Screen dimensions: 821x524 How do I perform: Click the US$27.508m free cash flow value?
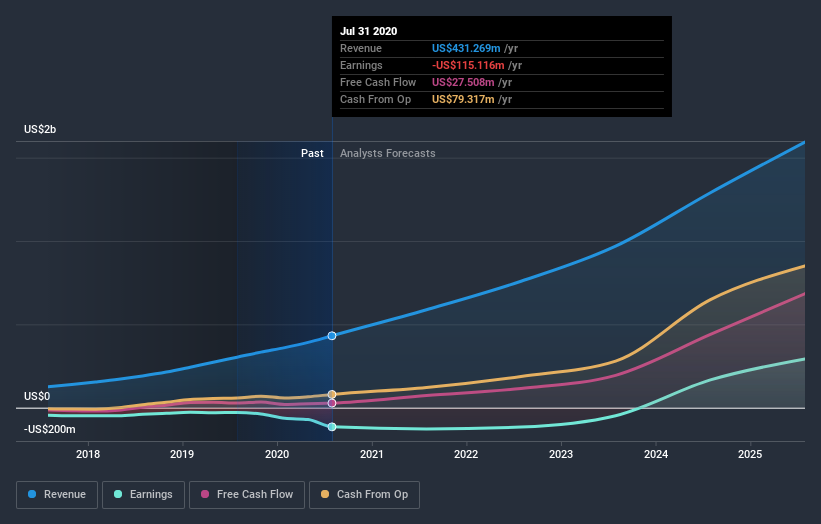(463, 82)
